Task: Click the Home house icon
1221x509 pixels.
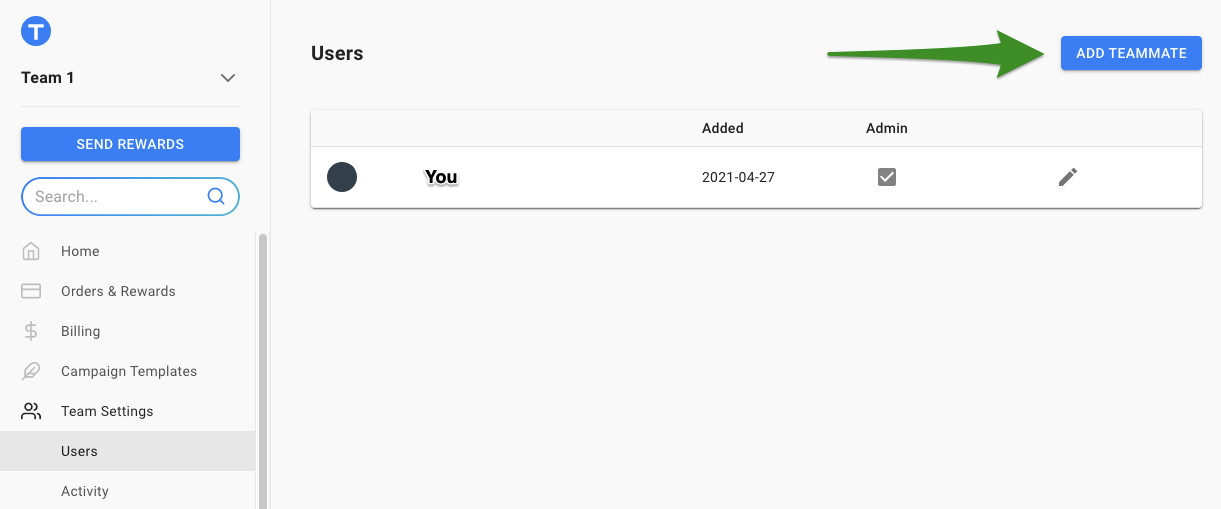Action: point(31,251)
